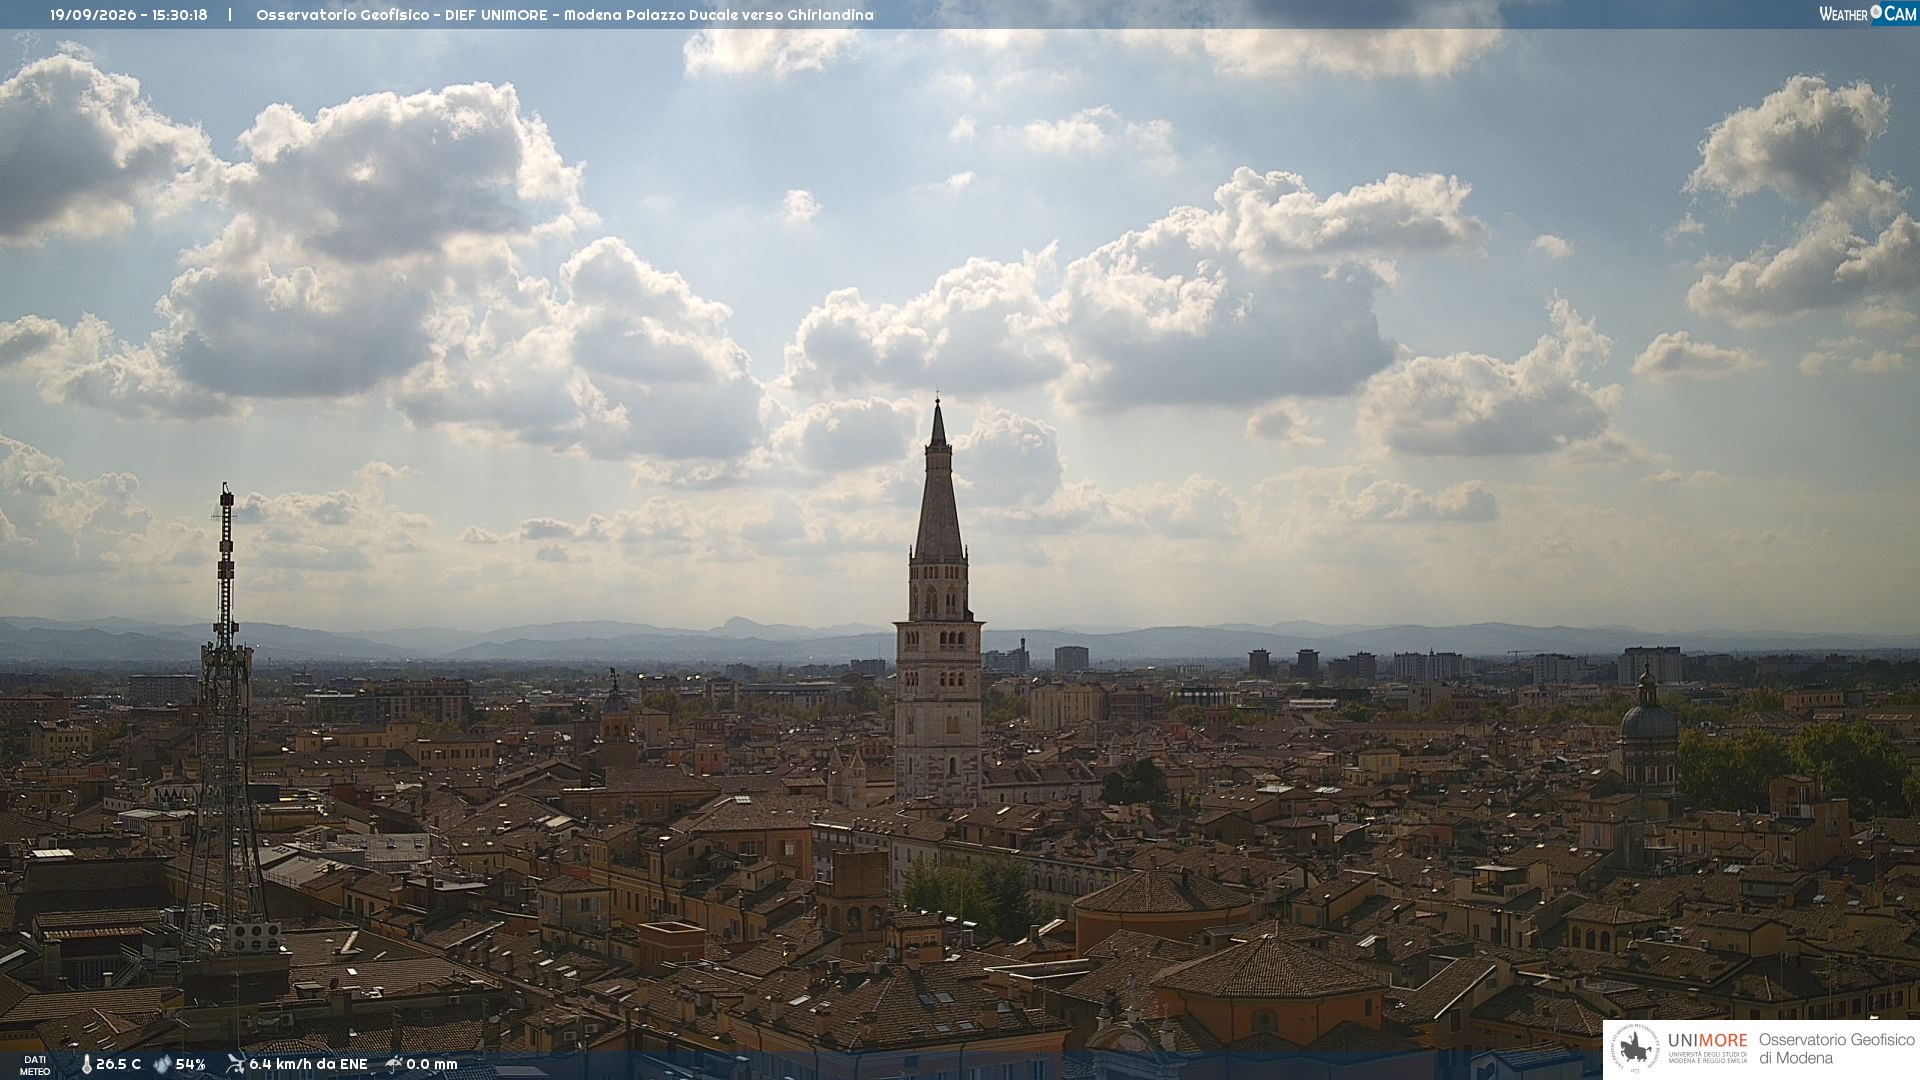
Task: Click the Ghirlandina tower spire
Action: (938, 480)
